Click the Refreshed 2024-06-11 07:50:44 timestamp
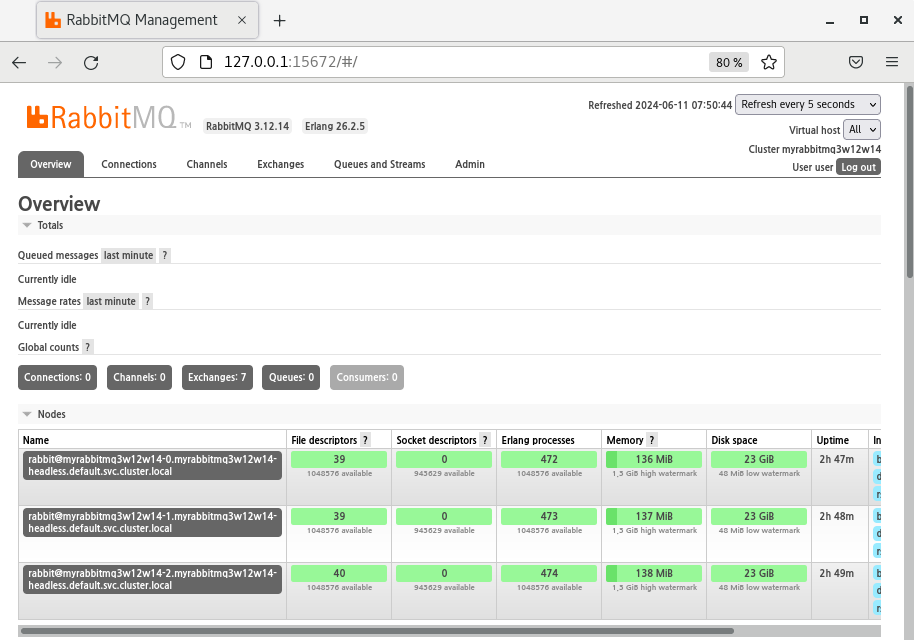914x640 pixels. click(x=660, y=105)
